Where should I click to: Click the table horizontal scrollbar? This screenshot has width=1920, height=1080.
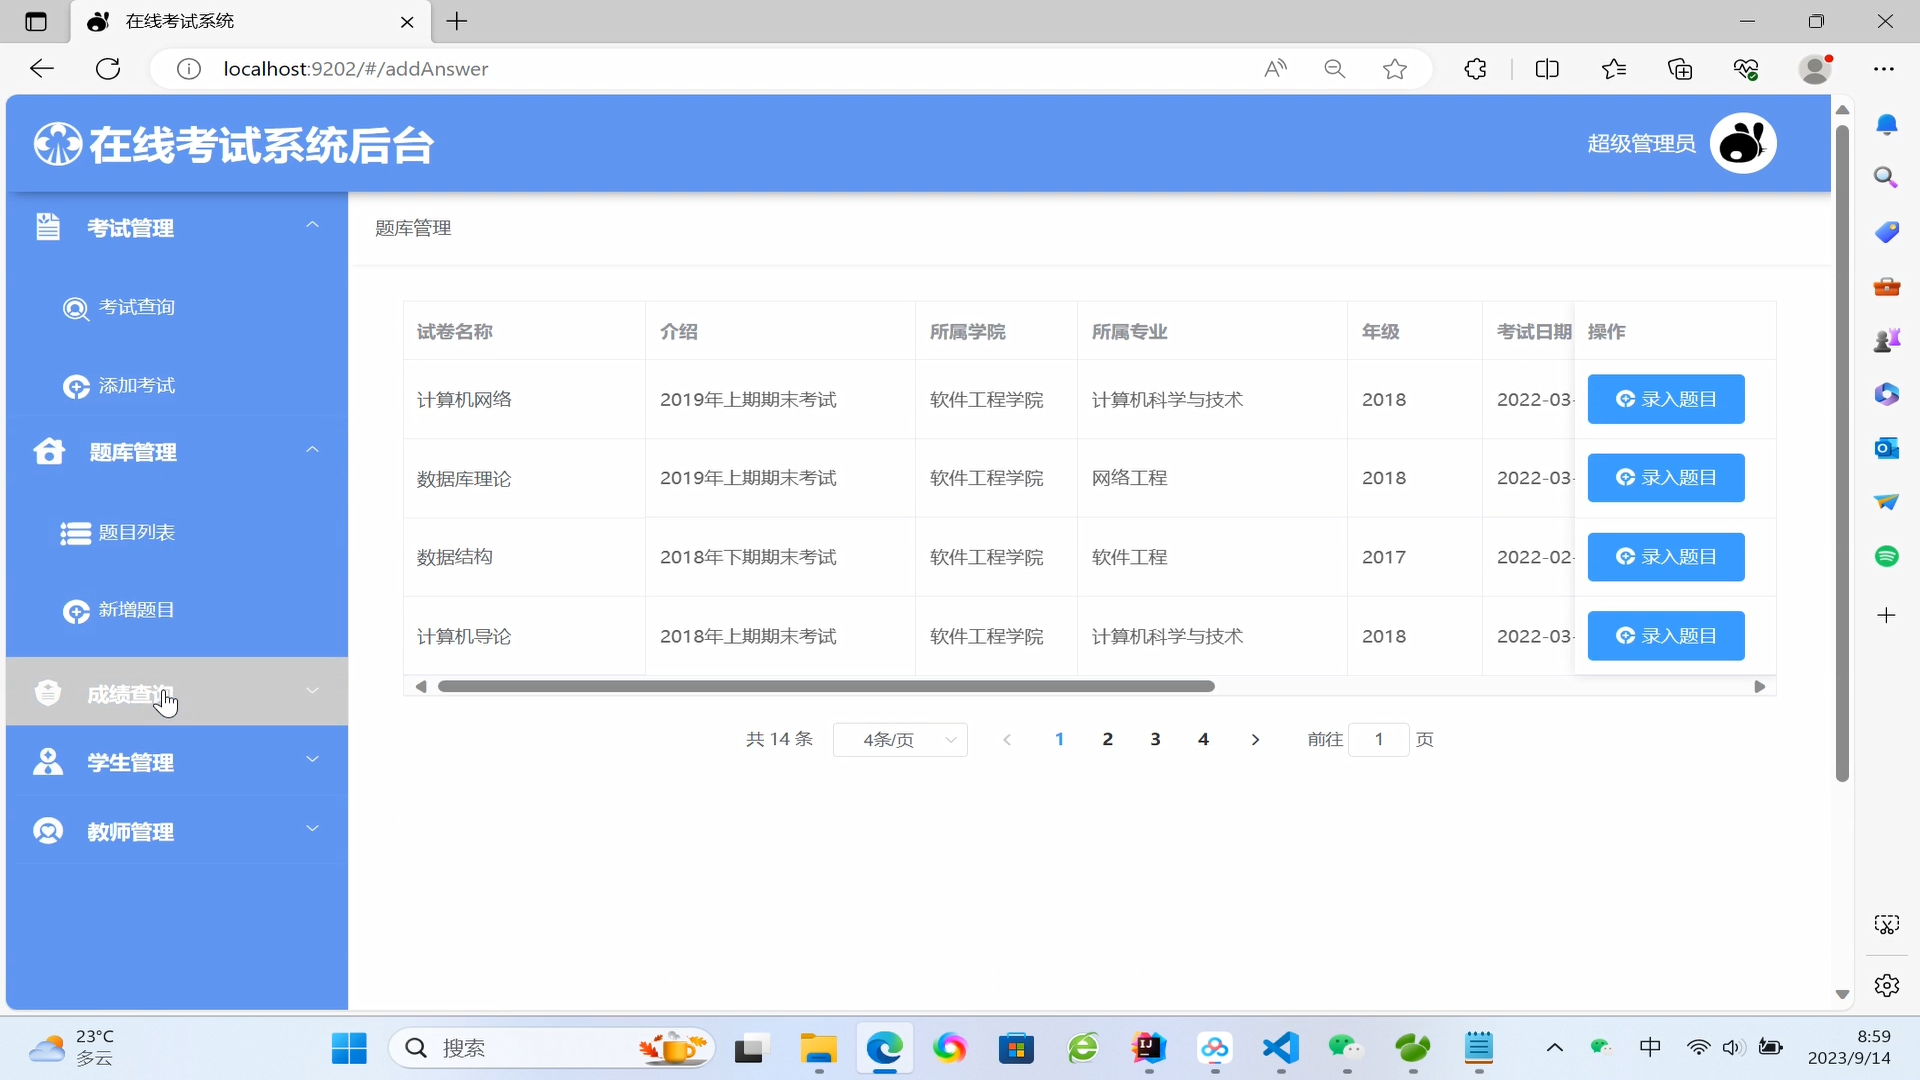coord(826,686)
